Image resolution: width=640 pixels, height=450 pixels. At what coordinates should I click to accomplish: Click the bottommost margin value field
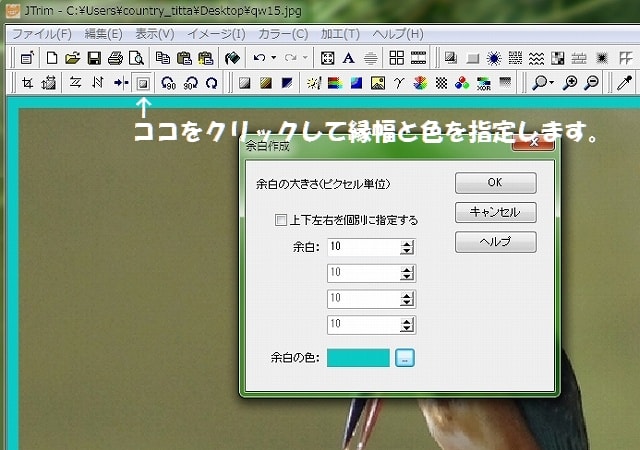point(371,325)
